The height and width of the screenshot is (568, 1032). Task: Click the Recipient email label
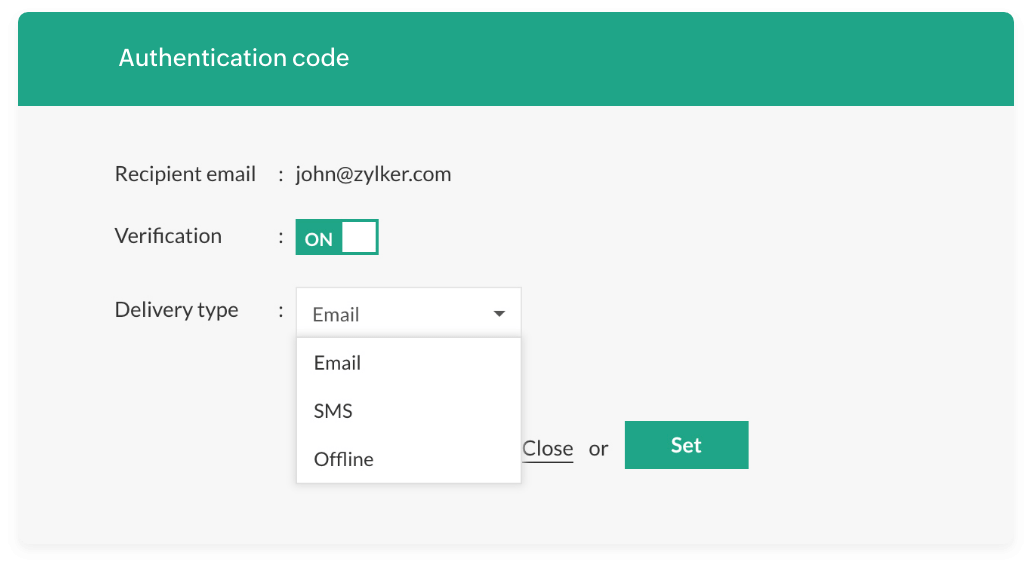pos(185,174)
